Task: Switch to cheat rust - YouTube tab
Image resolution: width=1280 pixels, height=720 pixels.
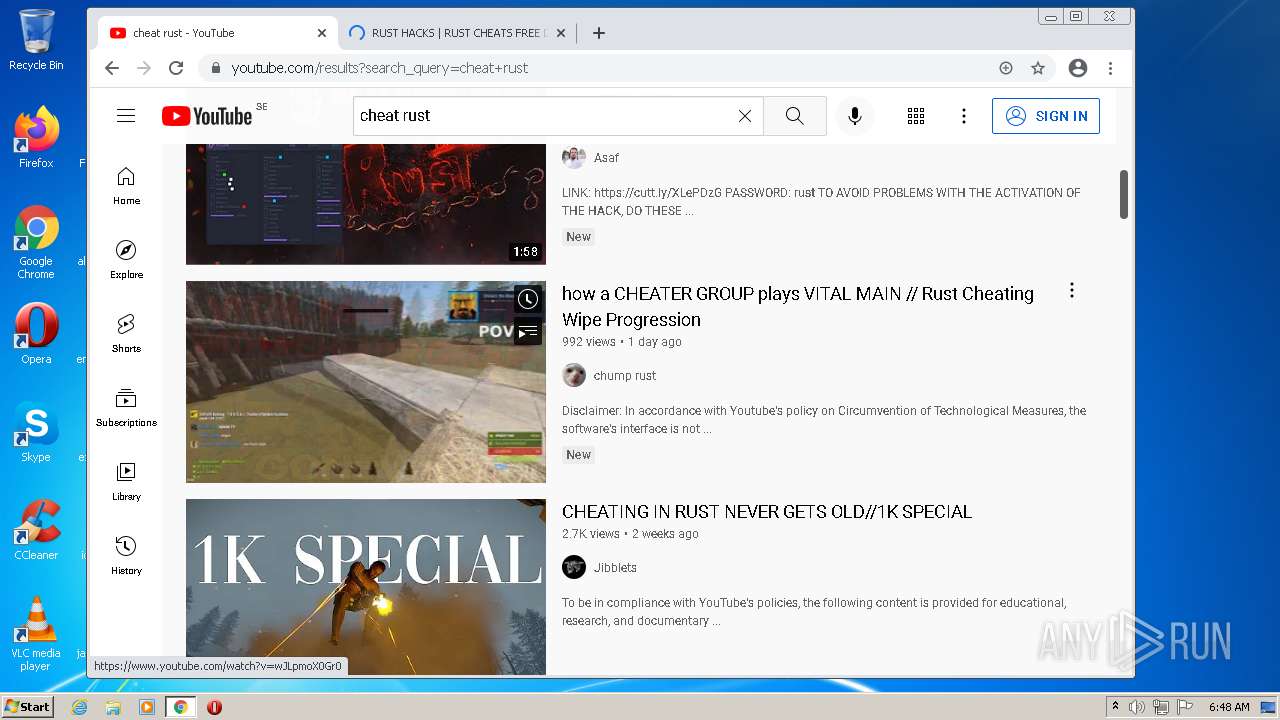Action: (x=218, y=33)
